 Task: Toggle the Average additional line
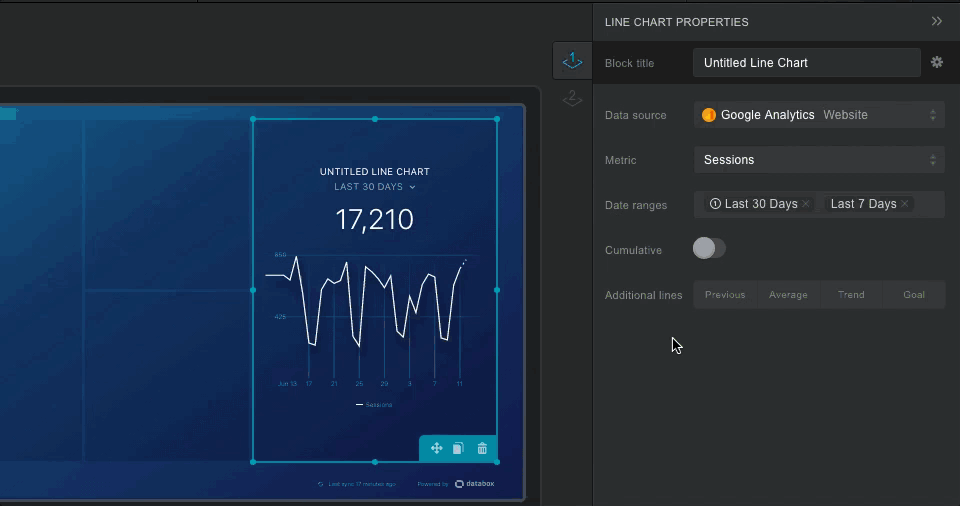788,295
